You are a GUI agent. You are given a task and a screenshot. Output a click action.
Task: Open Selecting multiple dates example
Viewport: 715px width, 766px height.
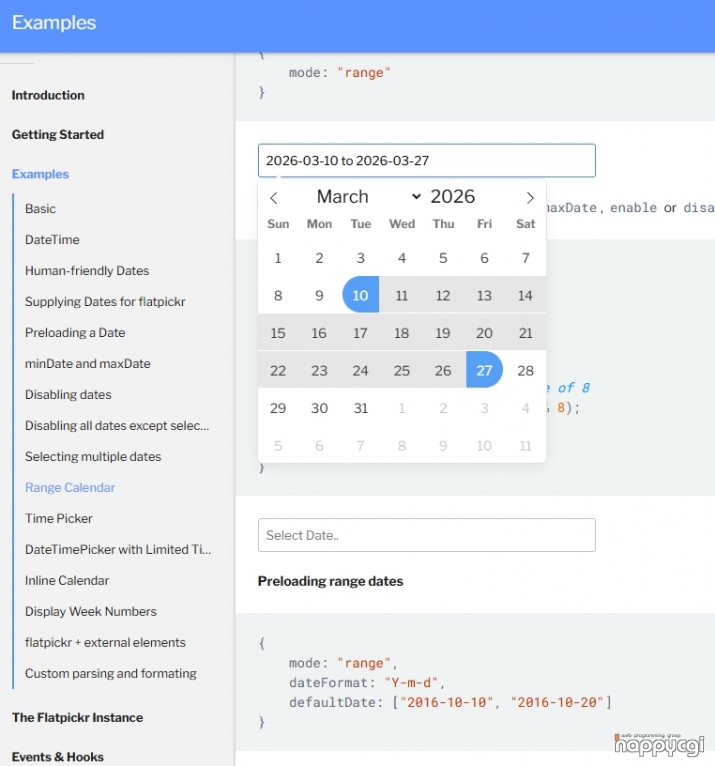pos(93,457)
